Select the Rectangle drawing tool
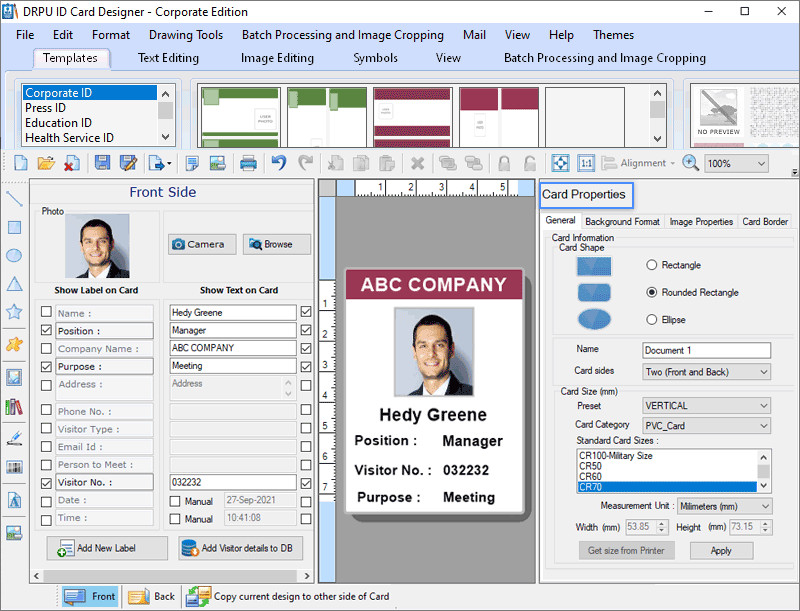 14,227
